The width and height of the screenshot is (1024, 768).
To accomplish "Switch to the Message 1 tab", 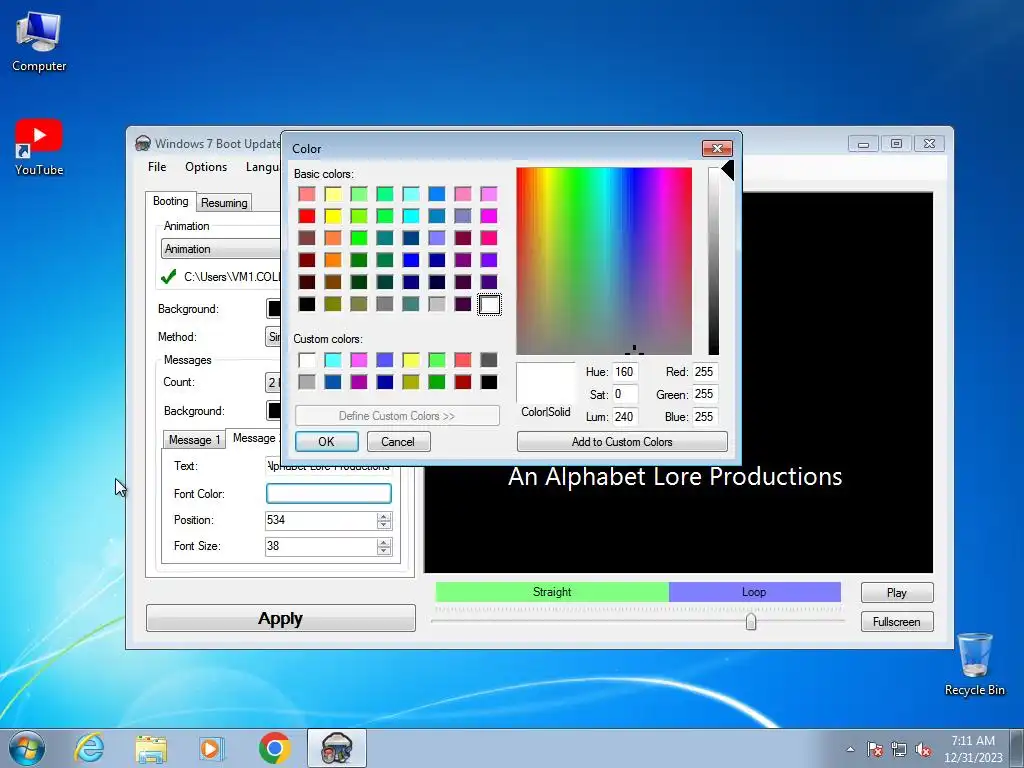I will coord(194,440).
